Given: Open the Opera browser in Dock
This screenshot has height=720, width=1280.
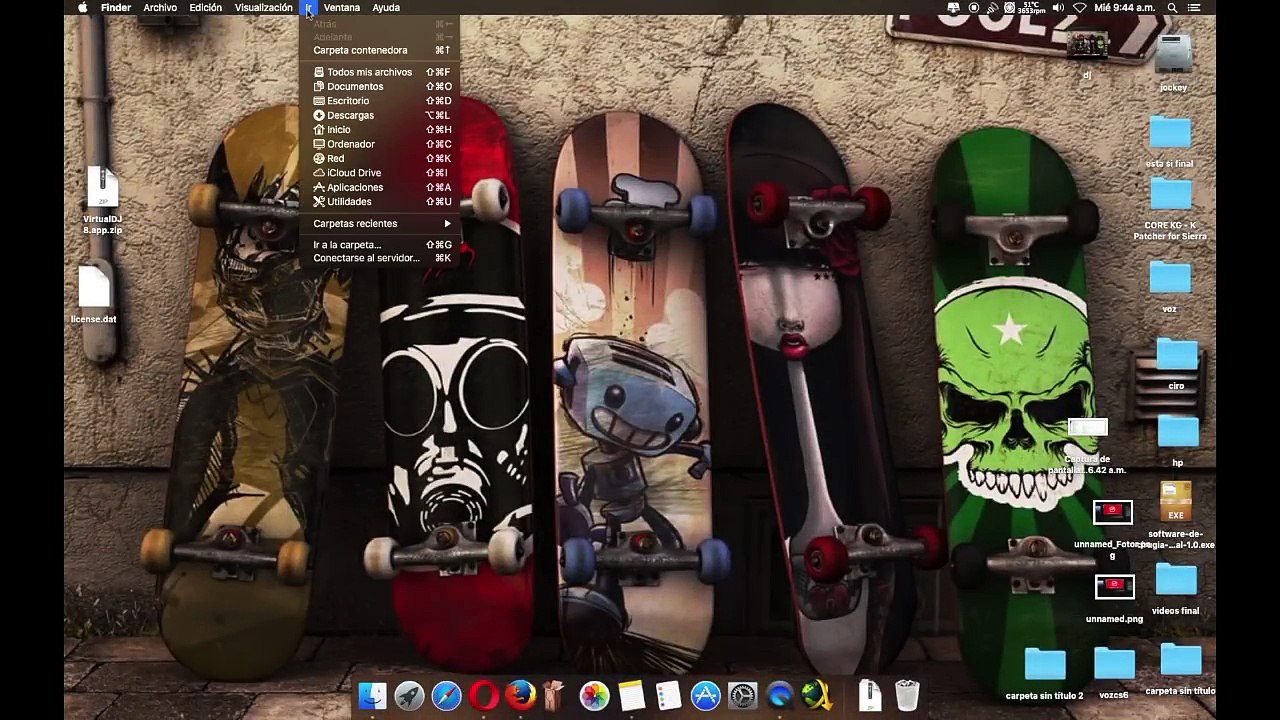Looking at the screenshot, I should [x=483, y=695].
